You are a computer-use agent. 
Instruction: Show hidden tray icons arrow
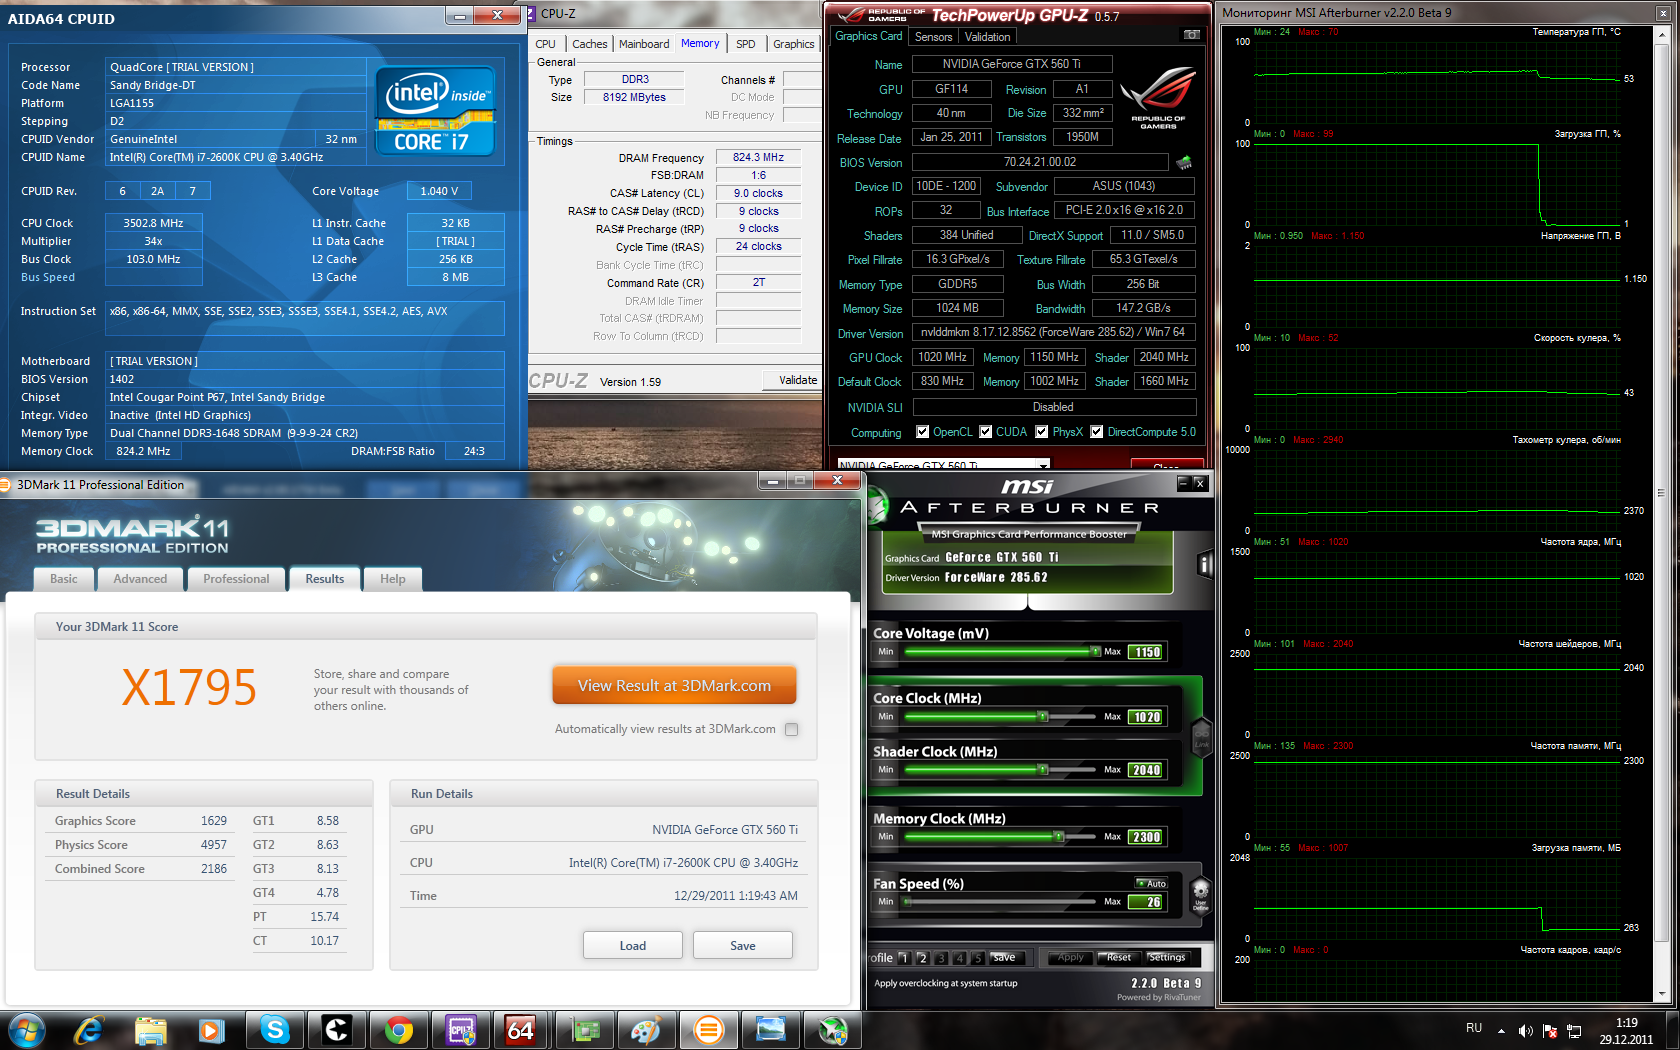point(1501,1030)
